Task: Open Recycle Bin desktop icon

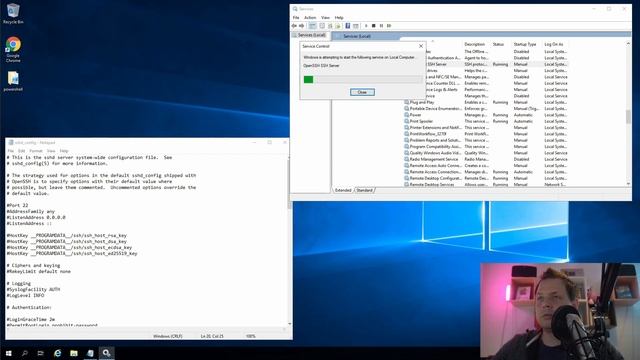Action: pos(13,13)
